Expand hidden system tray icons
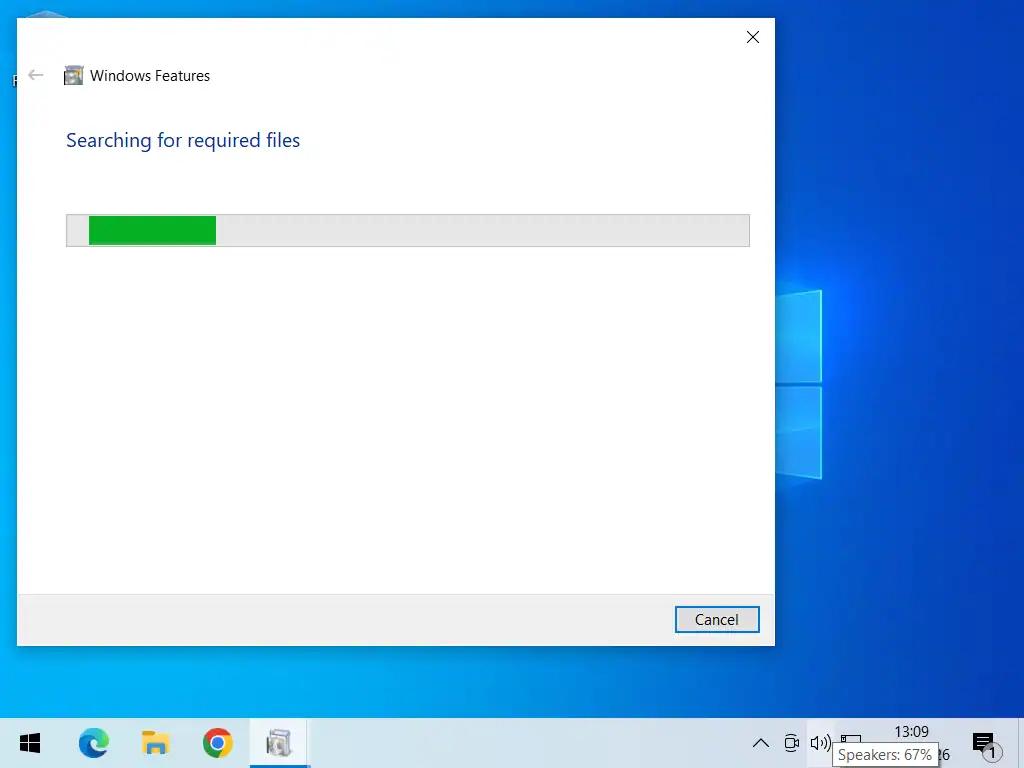Screen dimensions: 1024x768 pos(761,743)
